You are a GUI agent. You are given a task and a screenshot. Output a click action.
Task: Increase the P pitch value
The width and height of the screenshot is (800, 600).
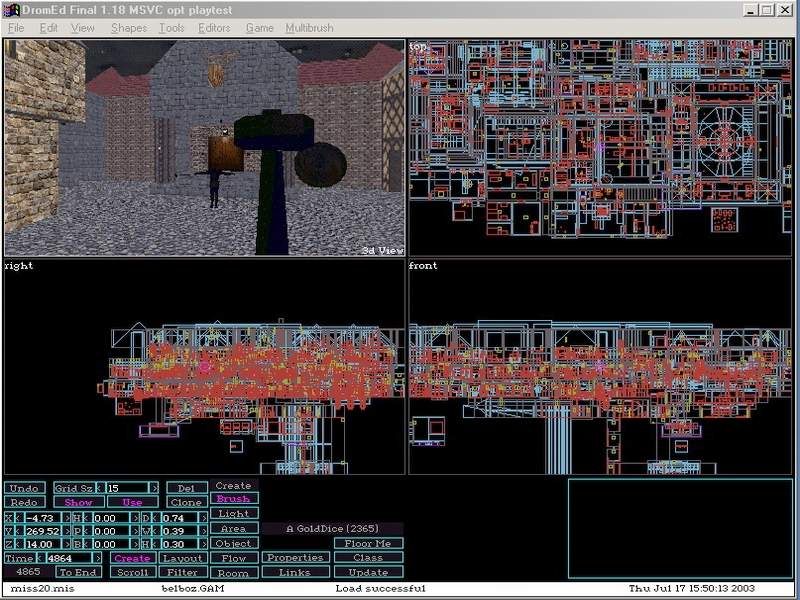pyautogui.click(x=135, y=531)
